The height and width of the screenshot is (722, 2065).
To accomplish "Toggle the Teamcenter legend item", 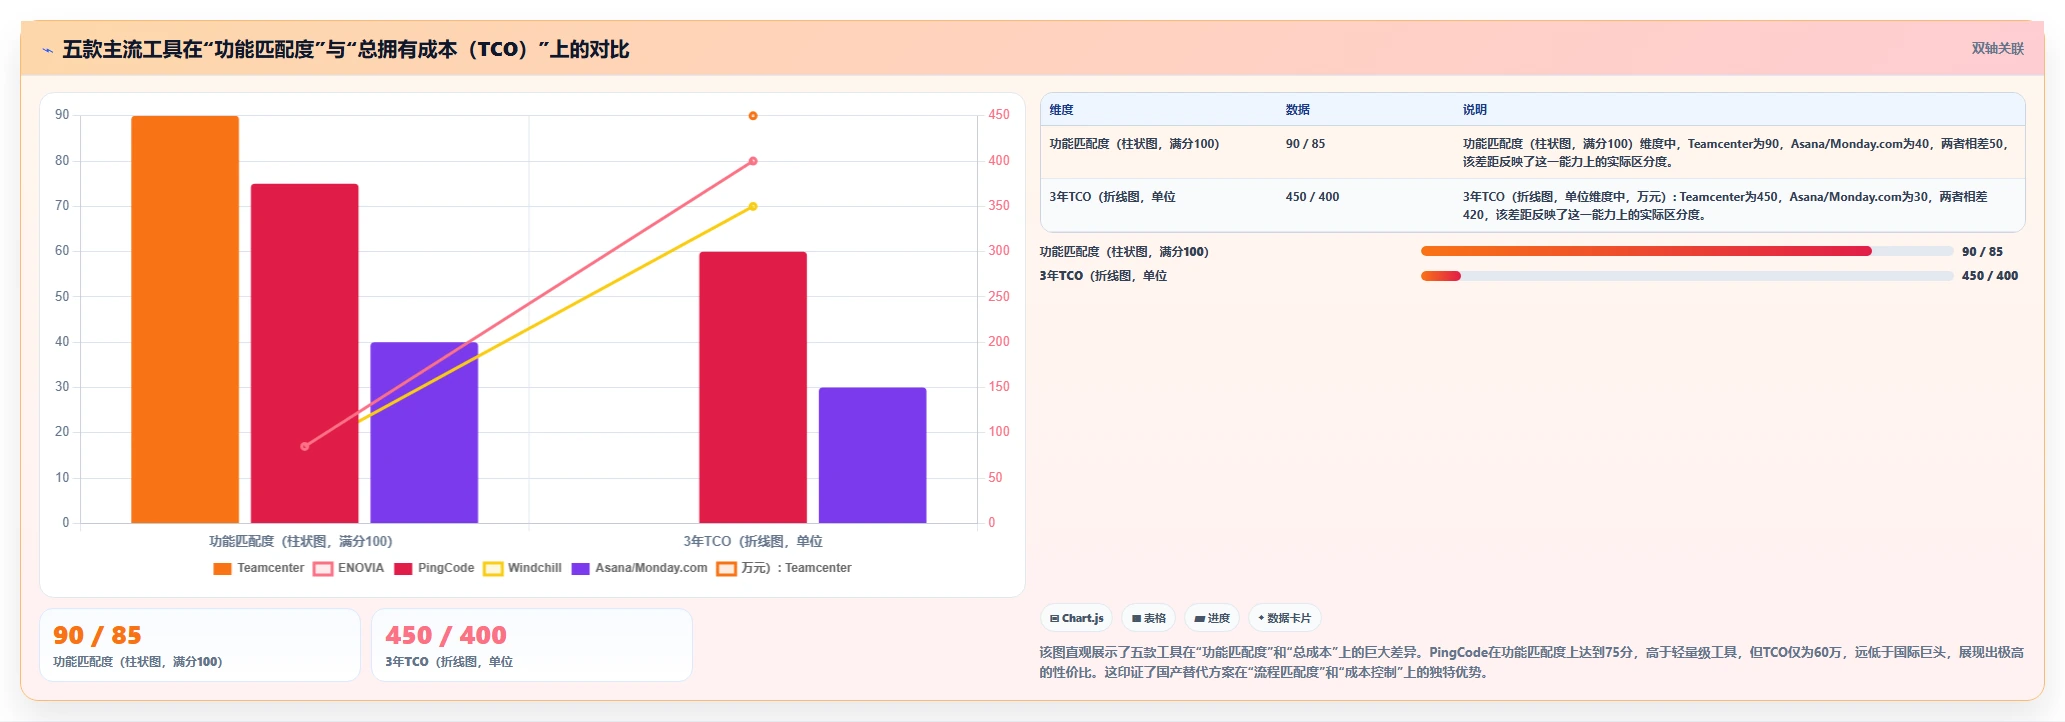I will 259,568.
